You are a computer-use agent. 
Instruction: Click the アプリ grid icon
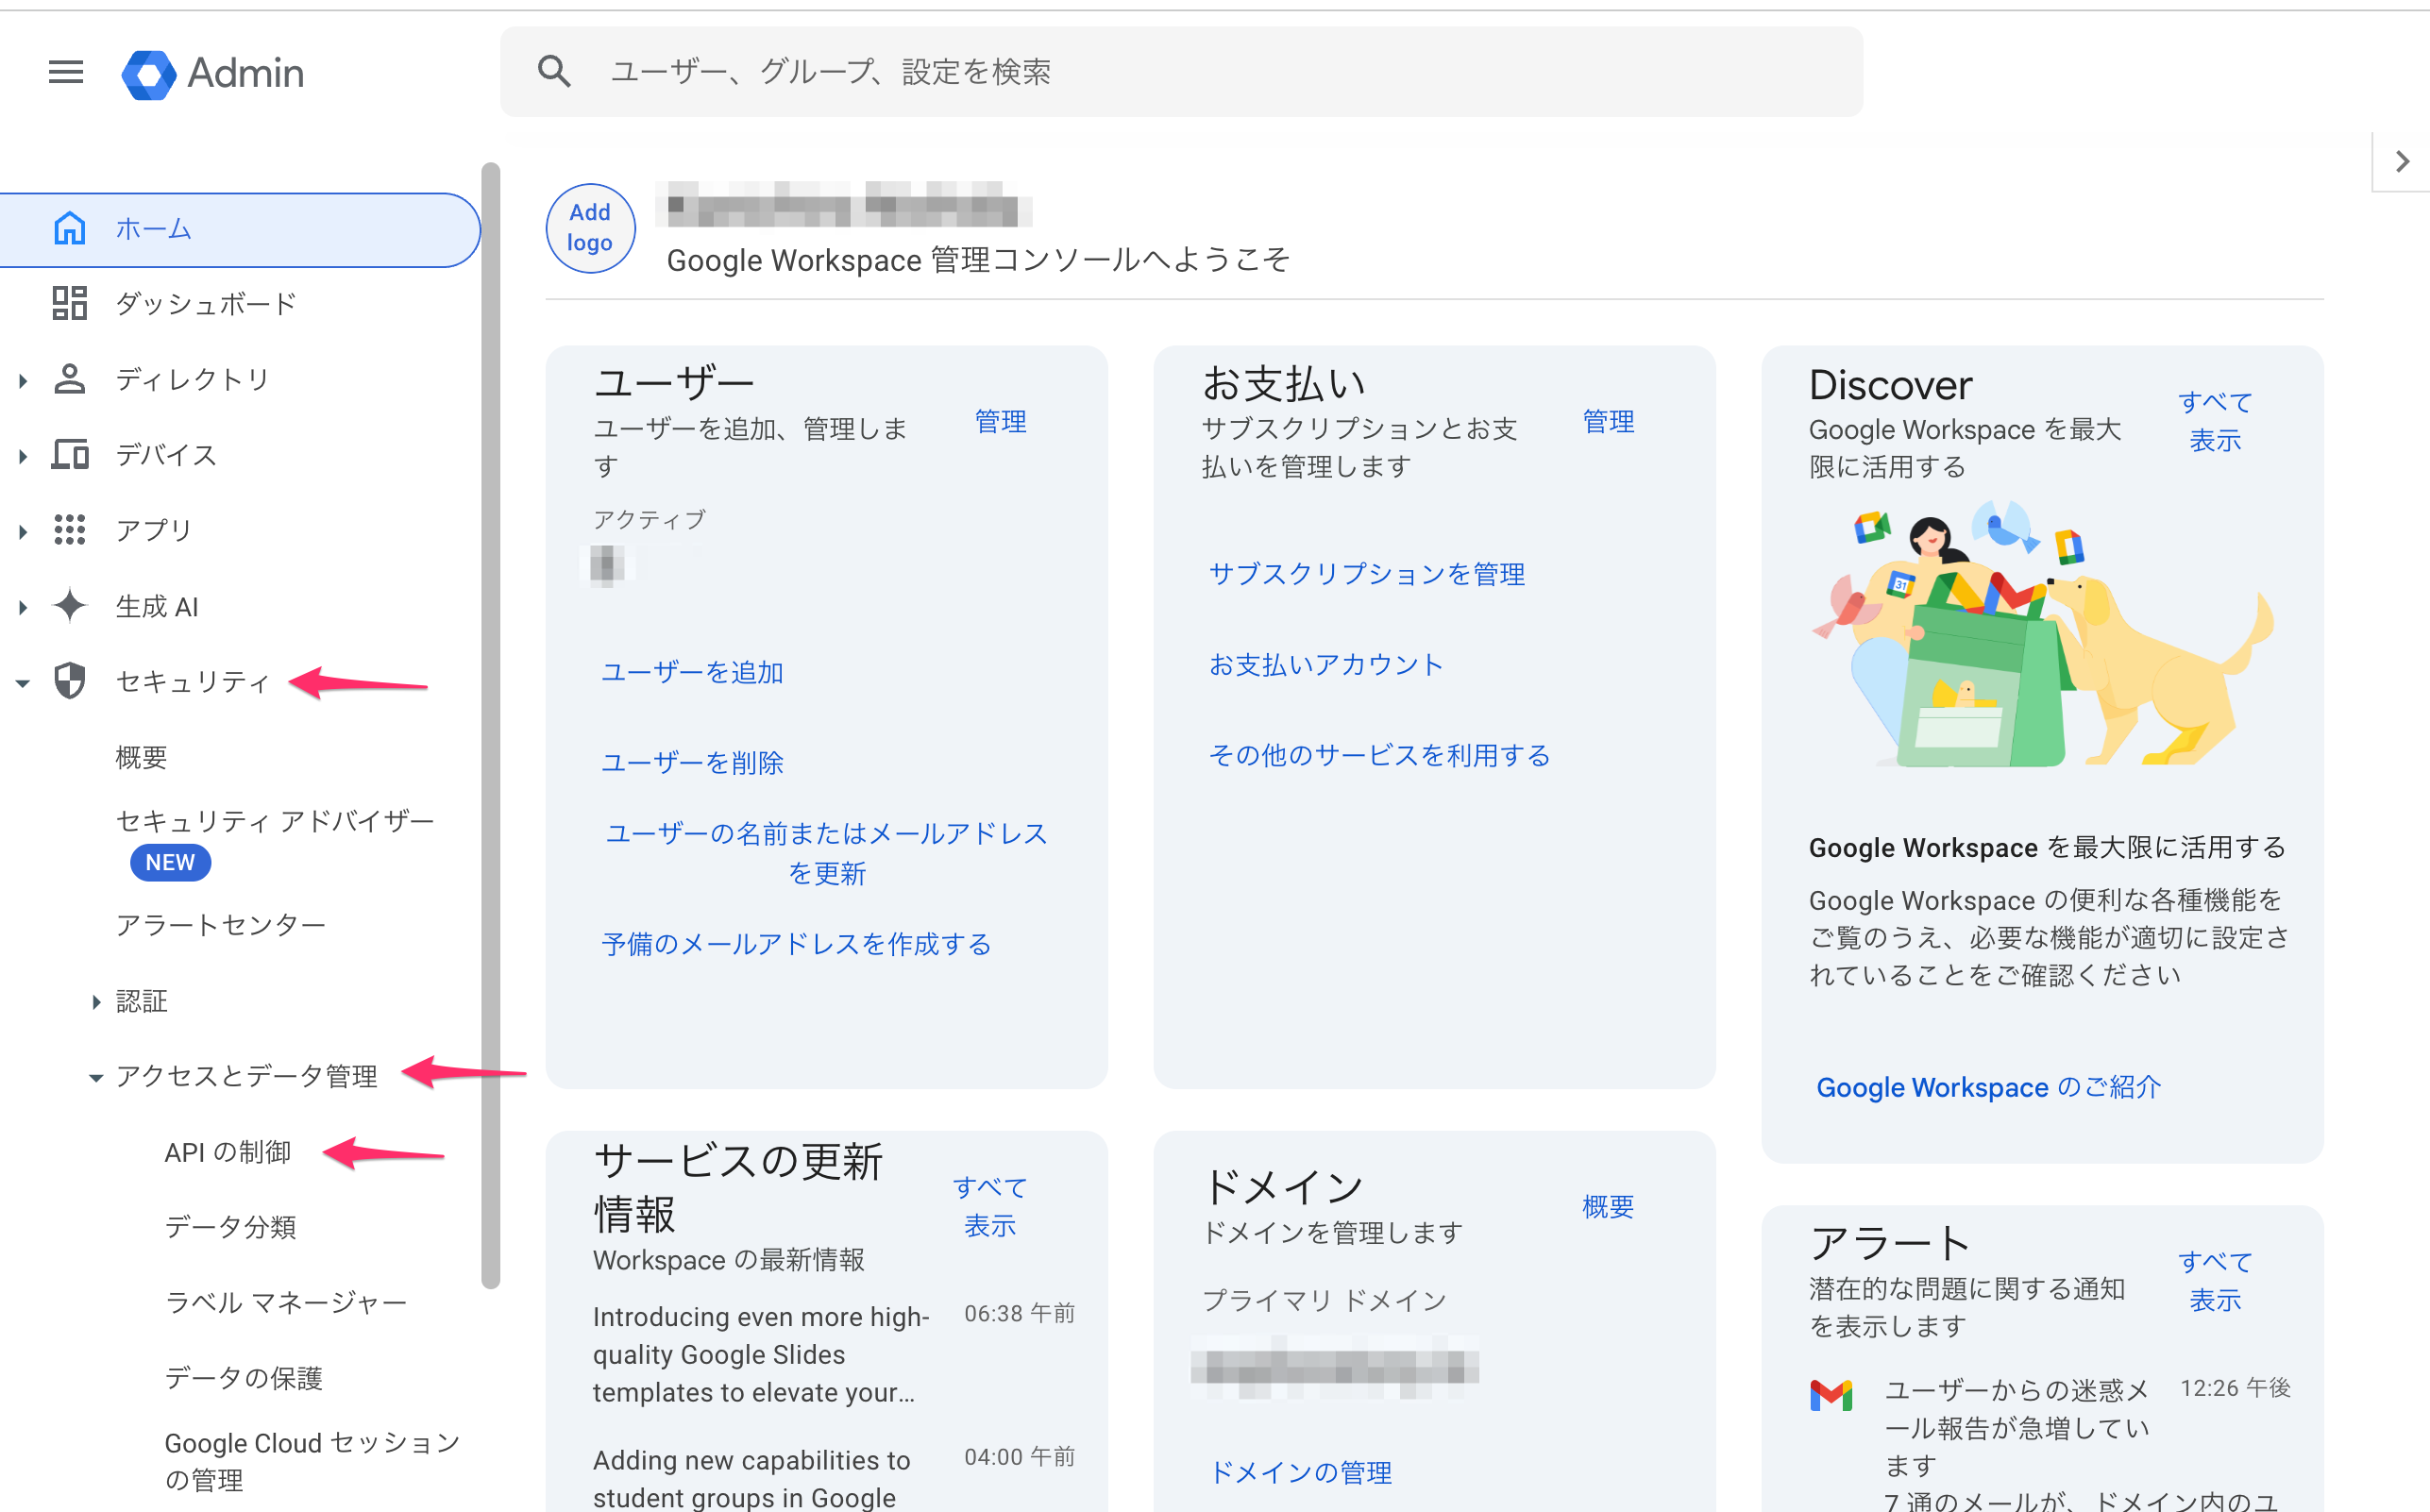69,530
